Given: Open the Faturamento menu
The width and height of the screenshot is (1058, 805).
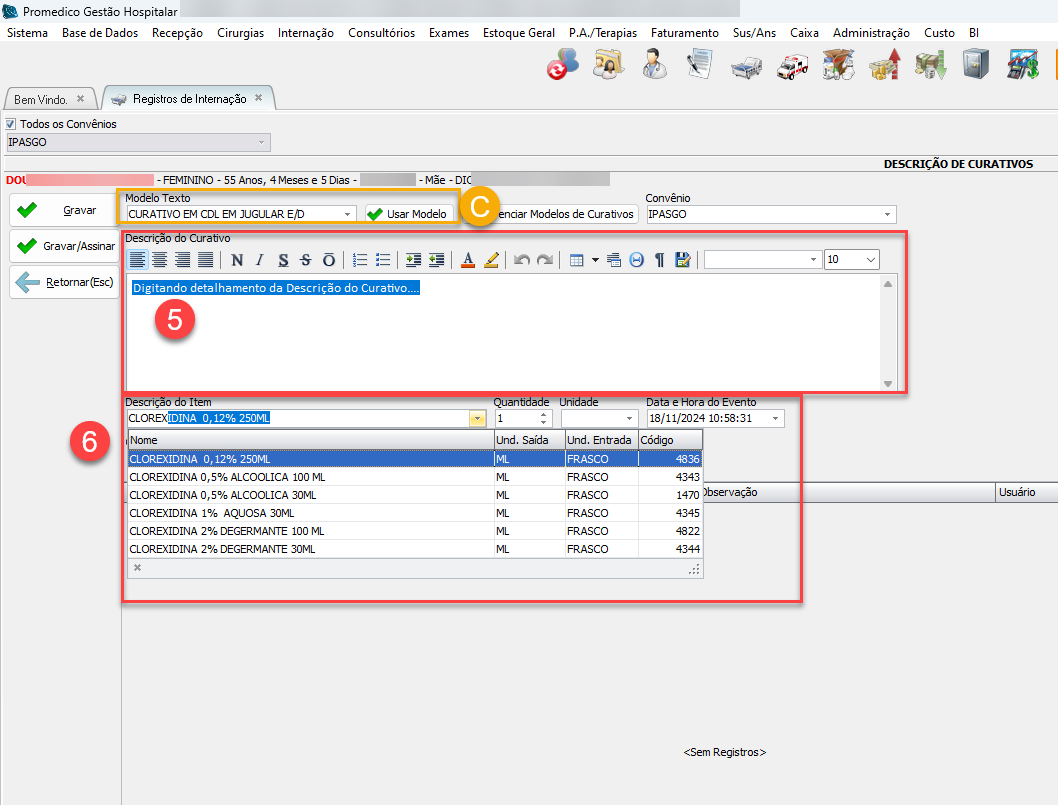Looking at the screenshot, I should coord(684,33).
